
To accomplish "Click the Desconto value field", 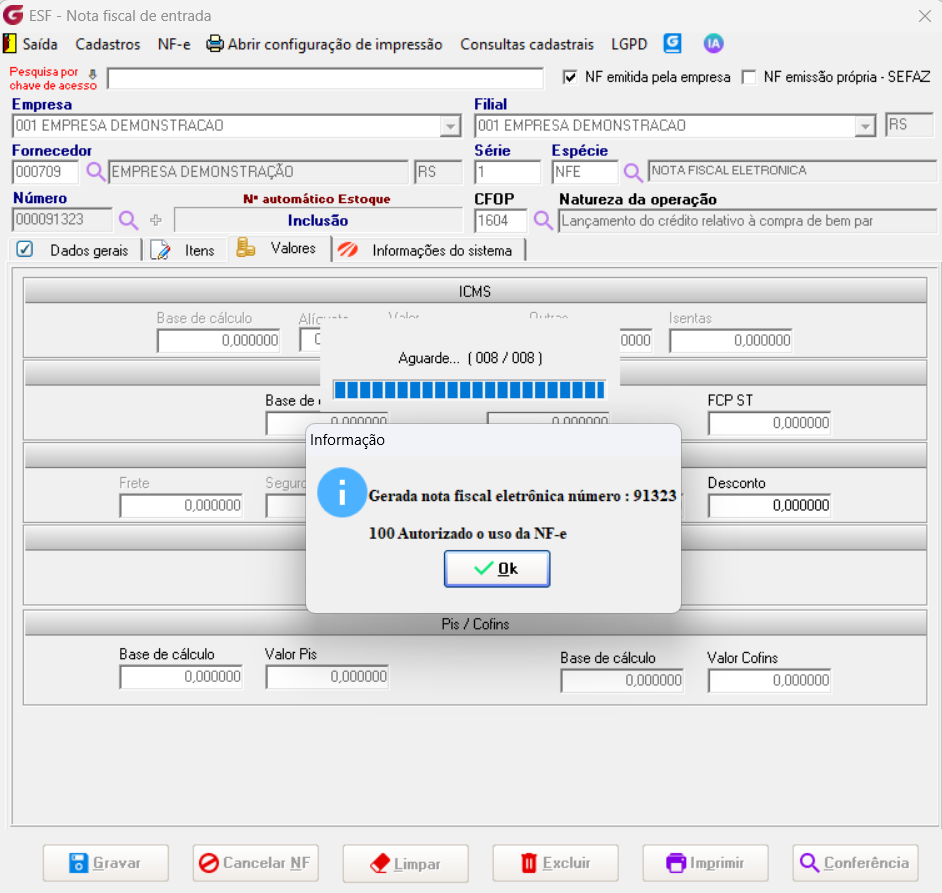I will (769, 505).
